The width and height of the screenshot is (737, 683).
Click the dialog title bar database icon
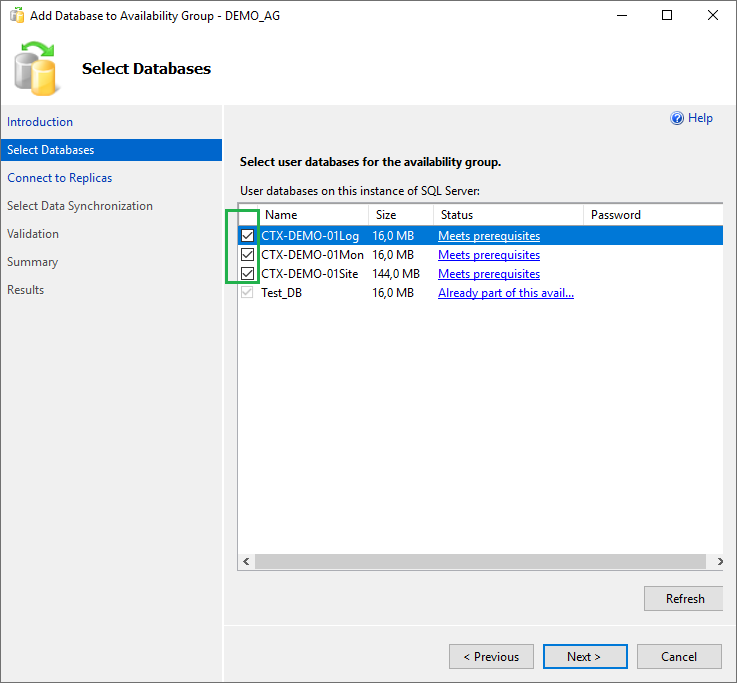coord(17,15)
